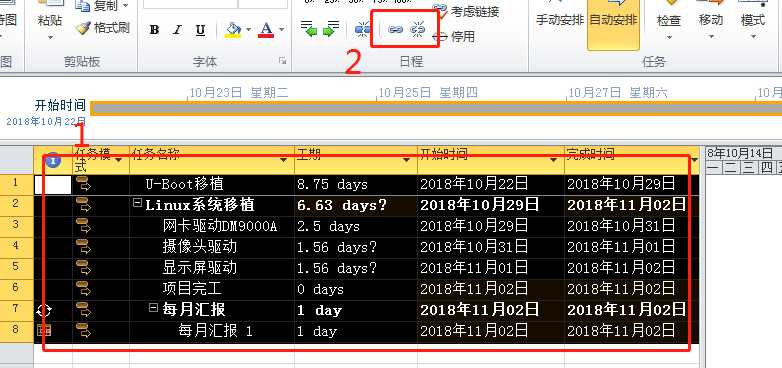Image resolution: width=782 pixels, height=368 pixels.
Task: Indent the selected task with right green arrow
Action: (x=330, y=29)
